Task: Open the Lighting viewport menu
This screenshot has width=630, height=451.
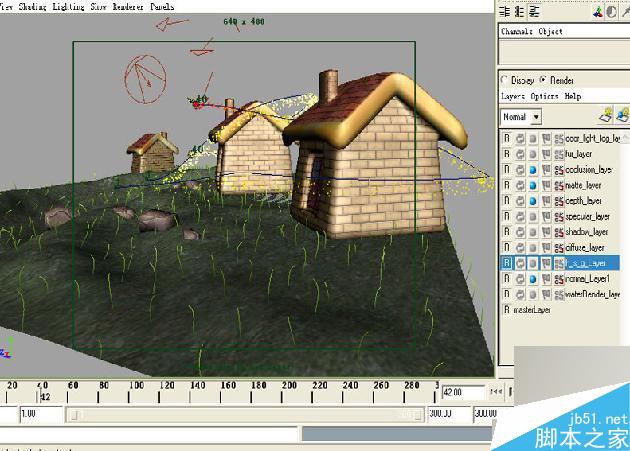Action: point(68,7)
